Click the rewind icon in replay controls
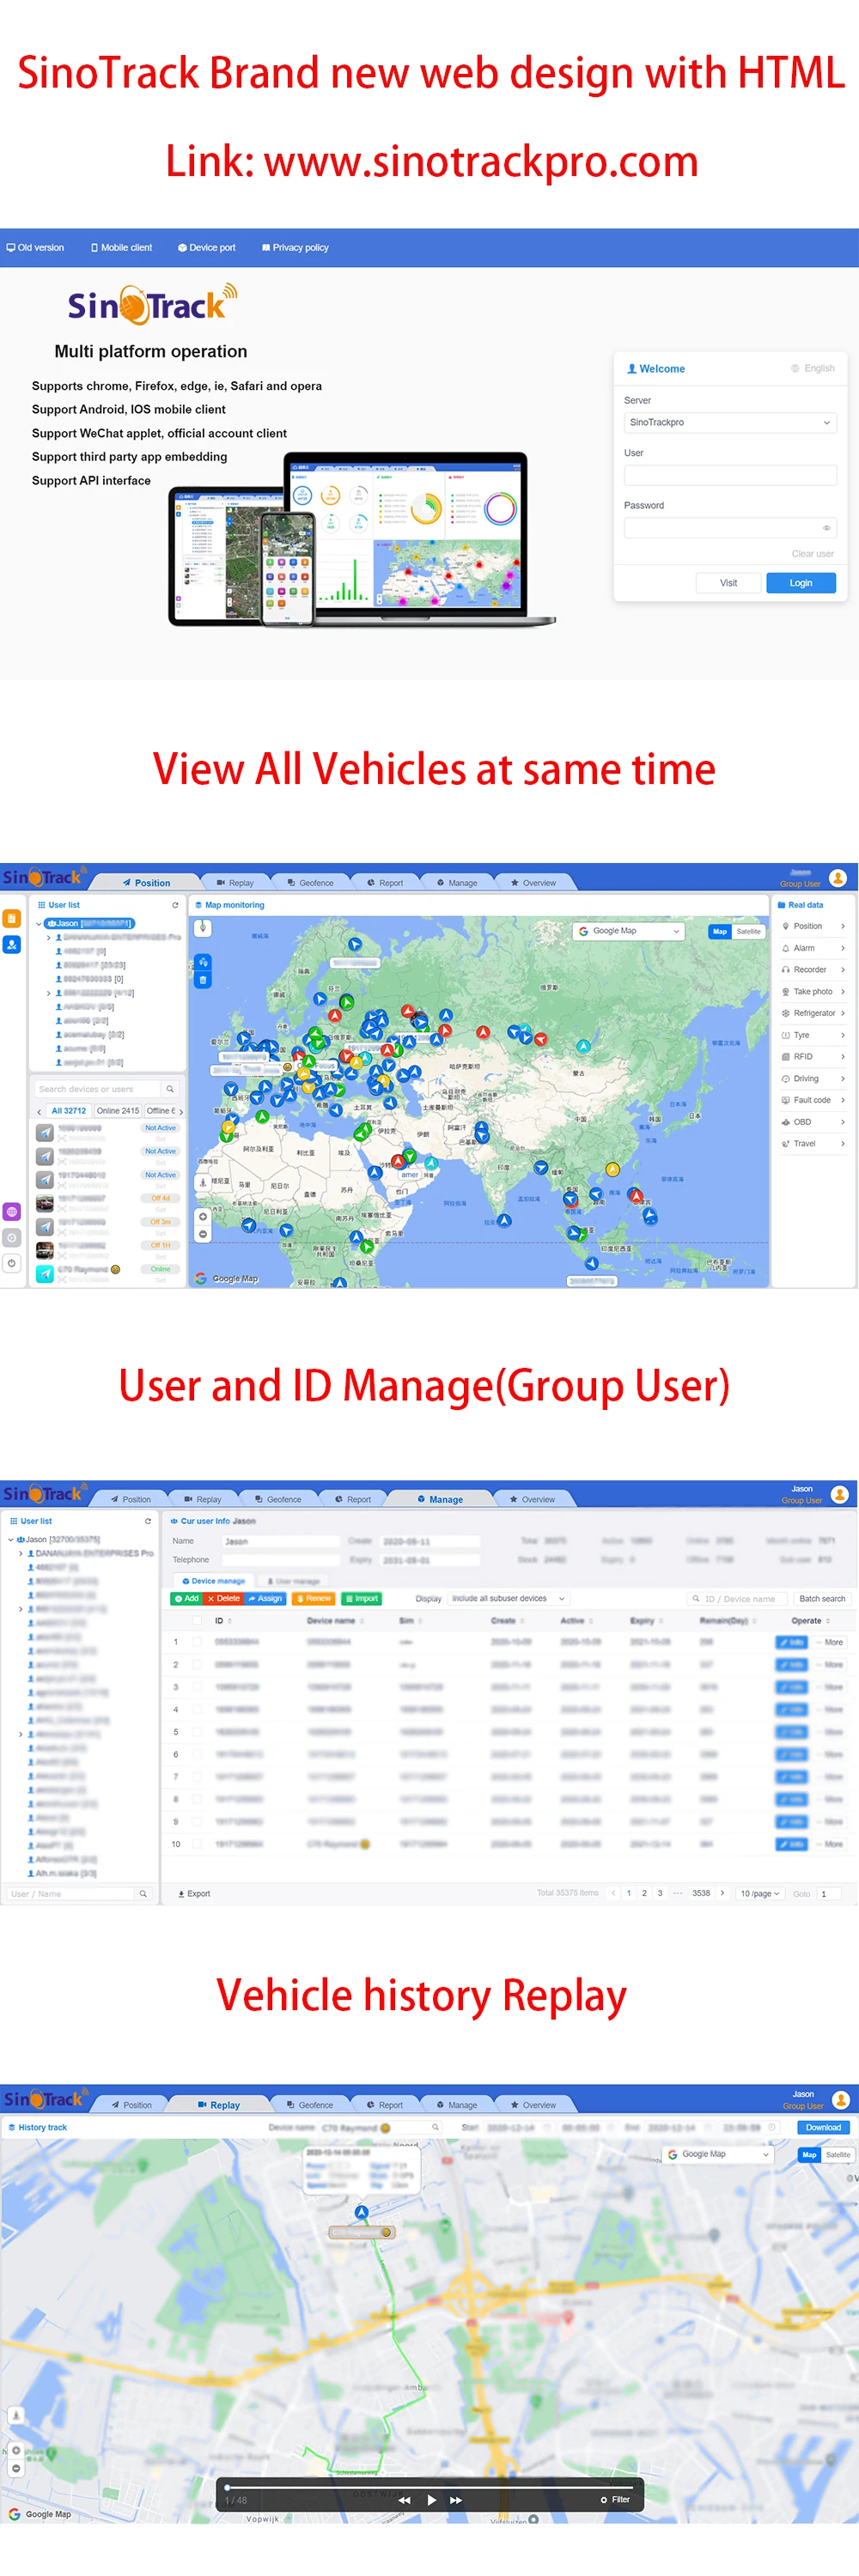Image resolution: width=859 pixels, height=2576 pixels. point(404,2499)
